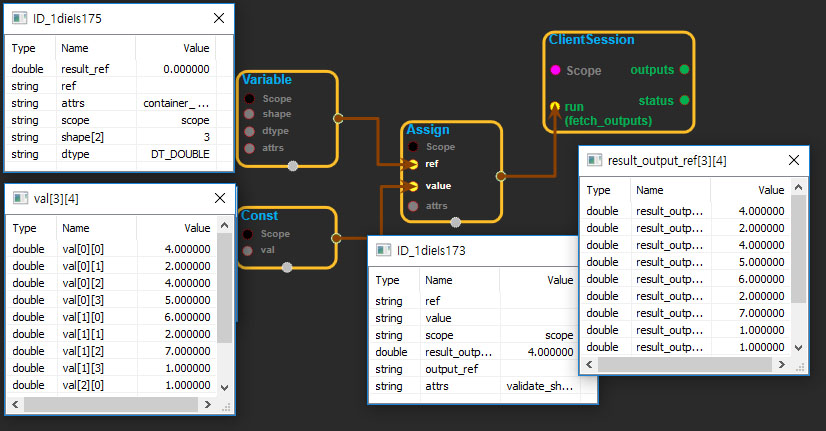
Task: Click the Variable node title
Action: [x=267, y=80]
